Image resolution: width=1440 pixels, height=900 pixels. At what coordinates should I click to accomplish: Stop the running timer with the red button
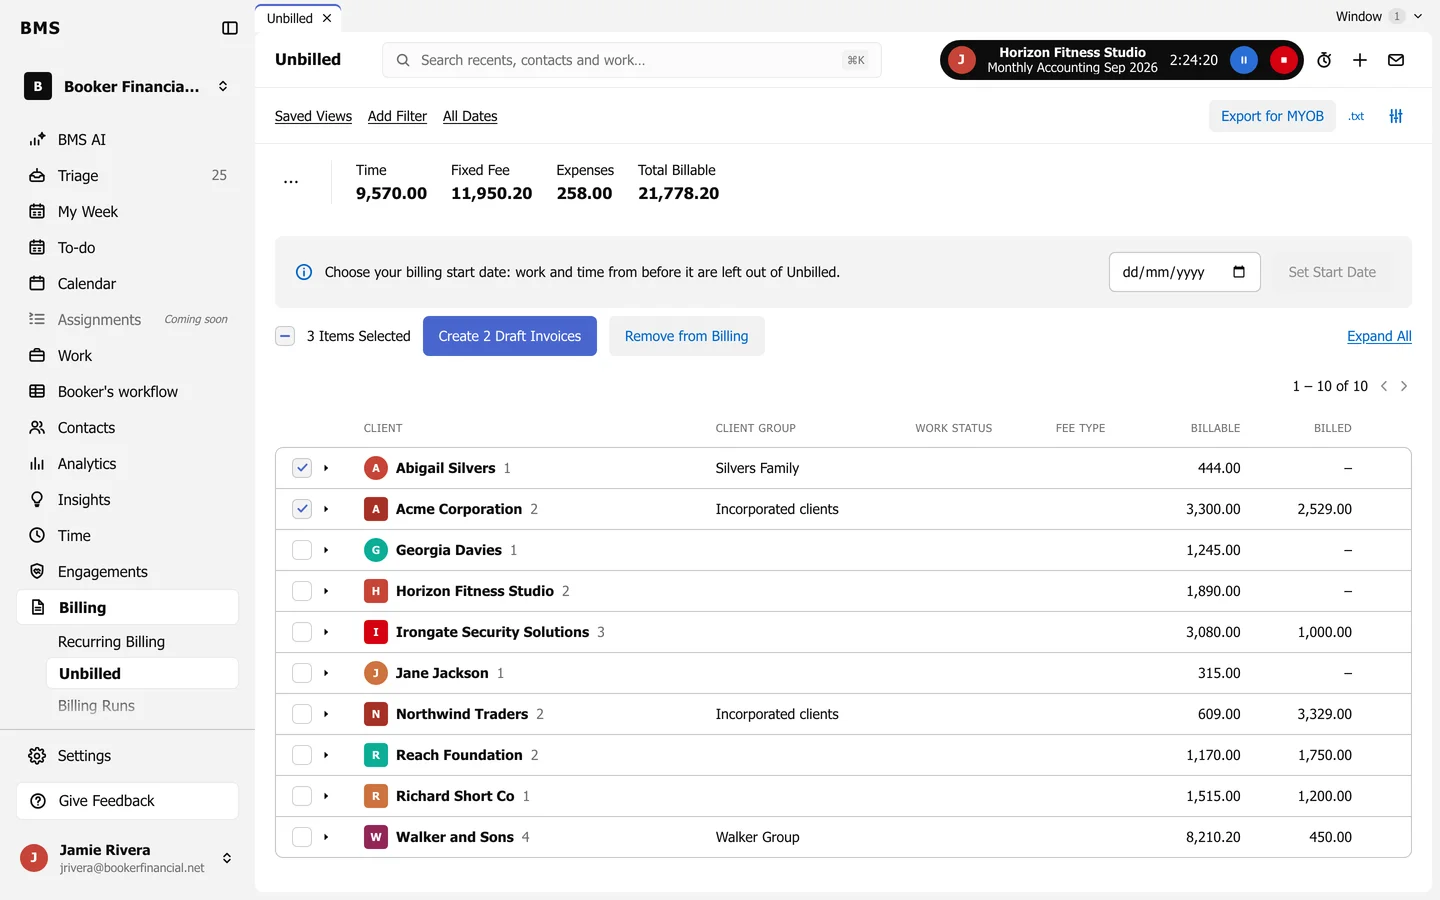coord(1284,60)
